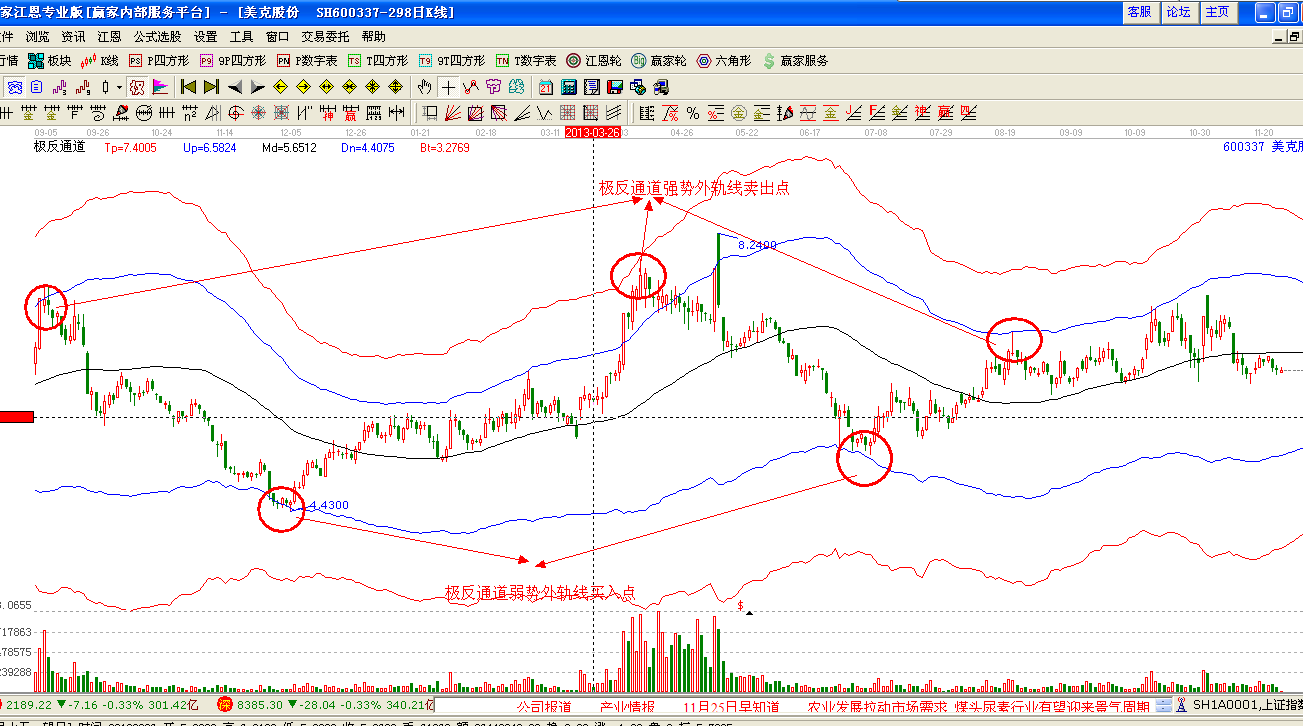Open the 交易委托 menu

[326, 37]
